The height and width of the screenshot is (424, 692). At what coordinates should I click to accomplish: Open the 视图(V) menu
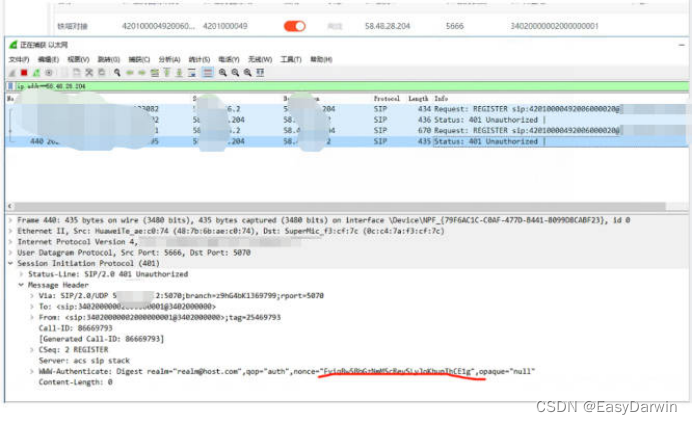[79, 60]
